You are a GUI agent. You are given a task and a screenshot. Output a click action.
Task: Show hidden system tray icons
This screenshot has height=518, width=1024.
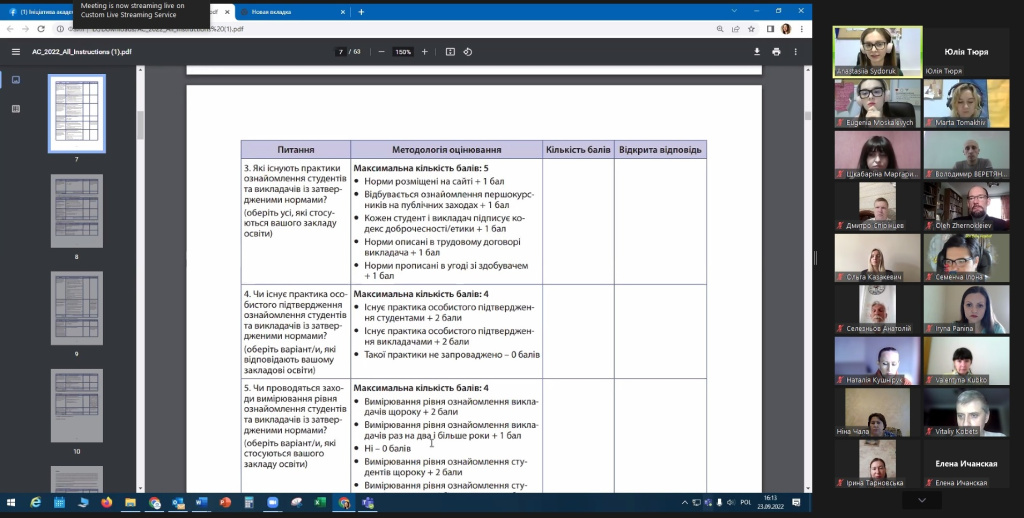(x=684, y=502)
